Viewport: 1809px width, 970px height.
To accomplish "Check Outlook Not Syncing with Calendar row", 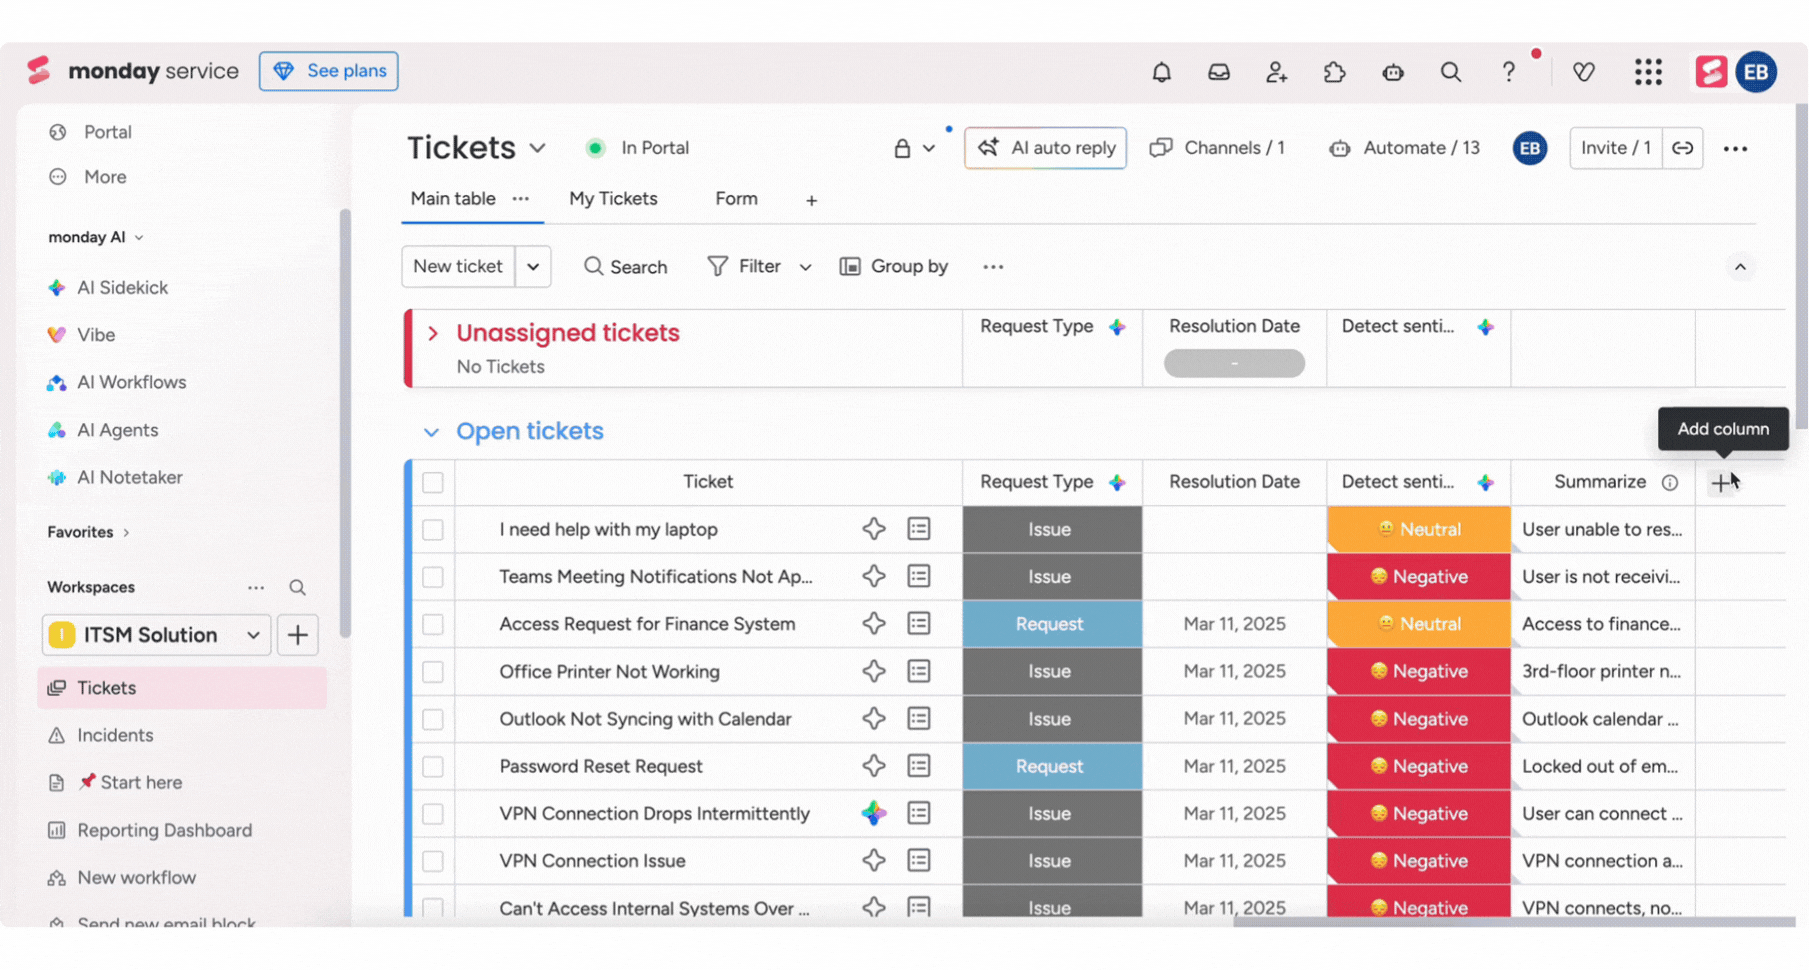I will tap(433, 719).
